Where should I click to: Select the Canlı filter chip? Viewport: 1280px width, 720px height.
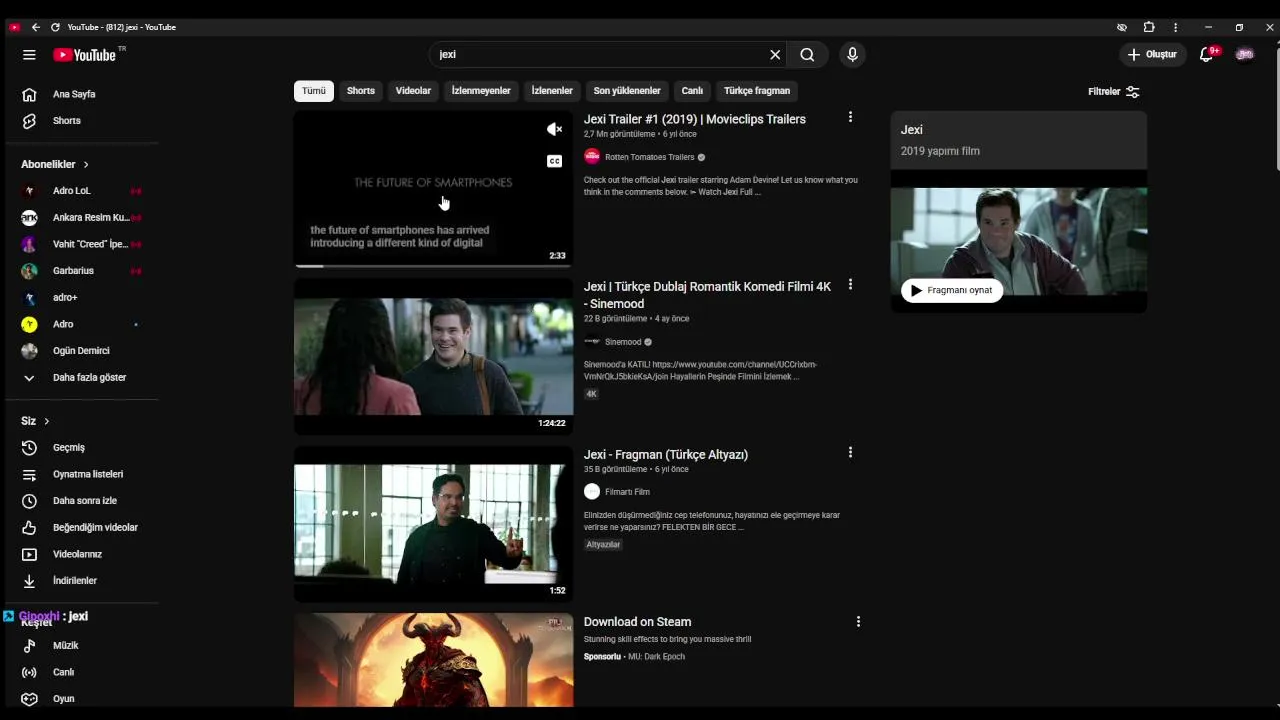click(x=692, y=91)
